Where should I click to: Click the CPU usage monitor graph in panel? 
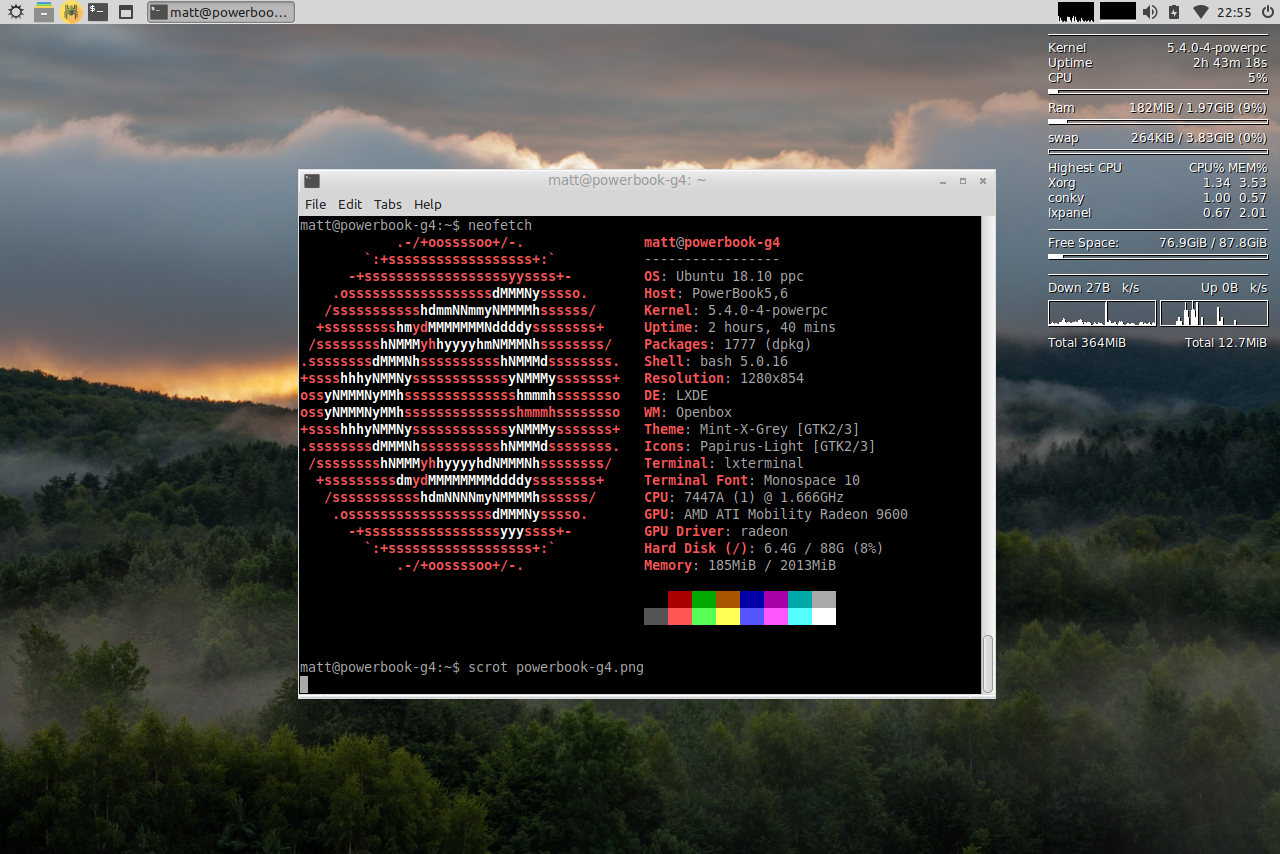1076,12
